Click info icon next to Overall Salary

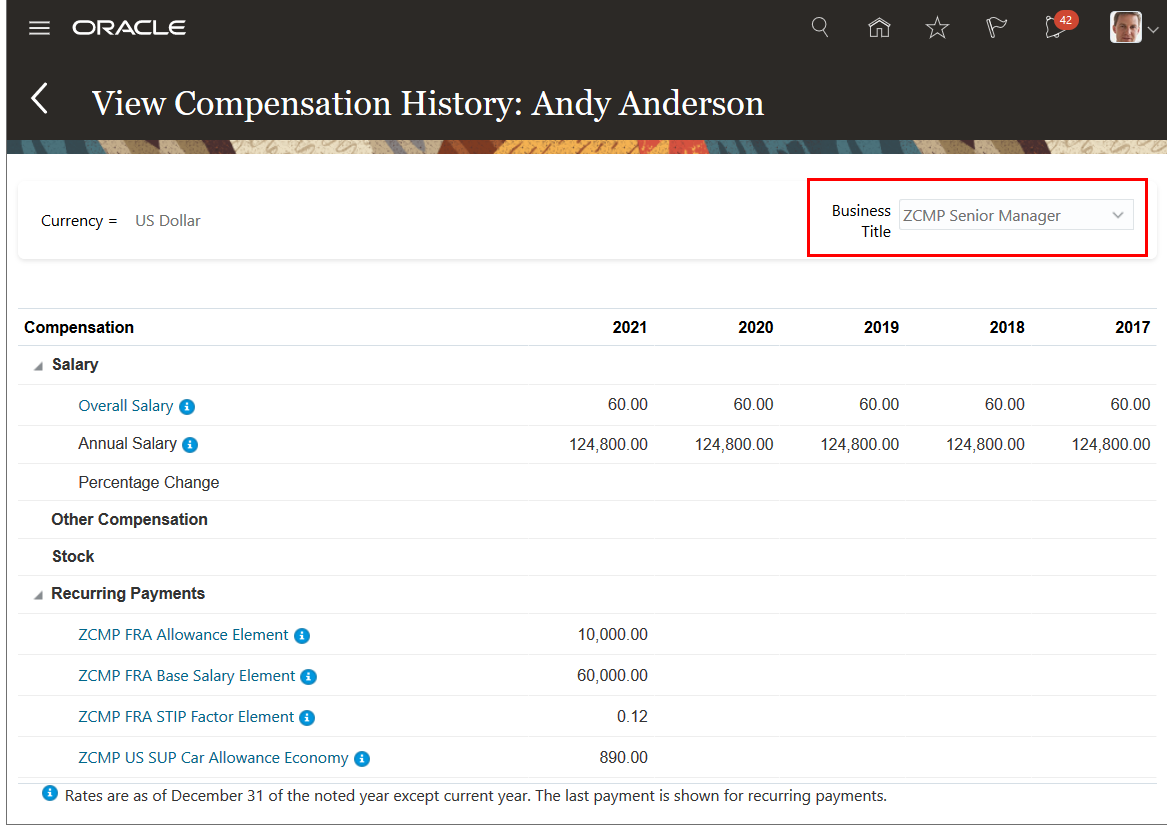187,407
